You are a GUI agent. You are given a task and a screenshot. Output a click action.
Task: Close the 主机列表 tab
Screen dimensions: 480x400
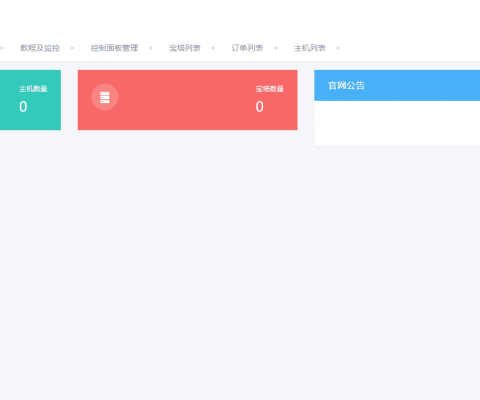point(338,48)
